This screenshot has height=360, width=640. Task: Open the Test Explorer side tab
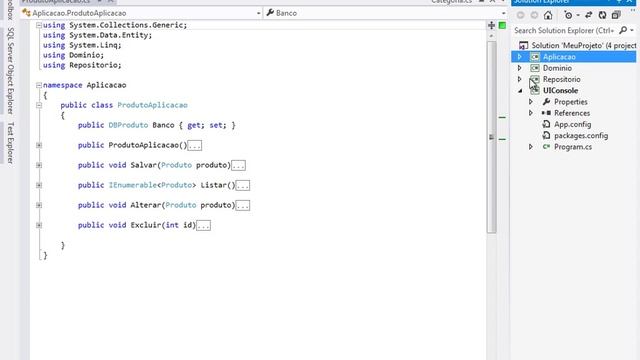pos(11,142)
